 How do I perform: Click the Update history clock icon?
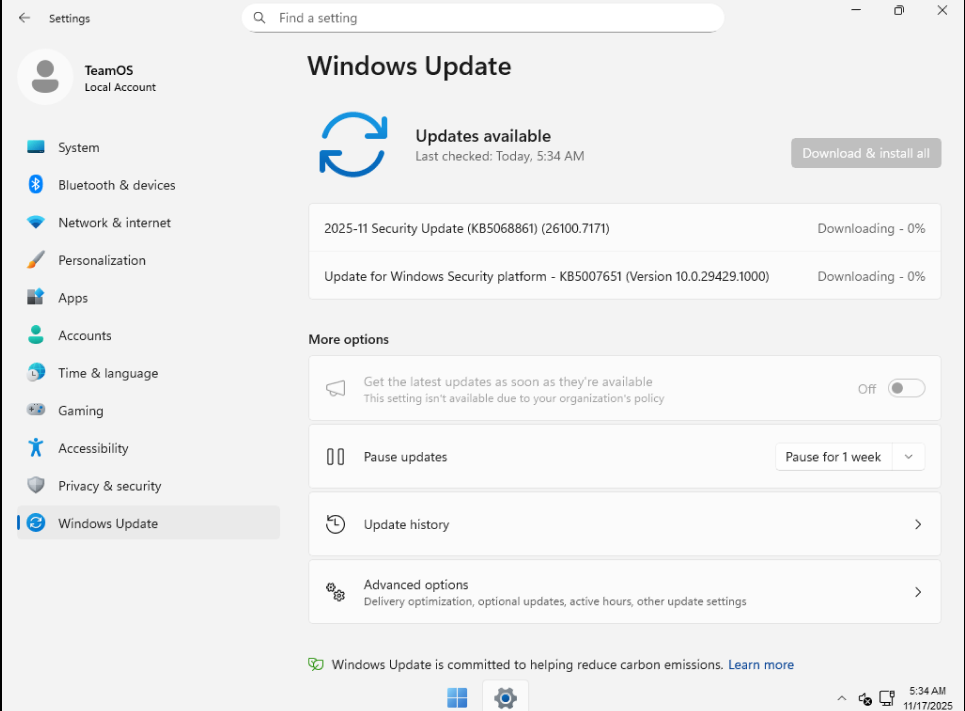coord(335,524)
